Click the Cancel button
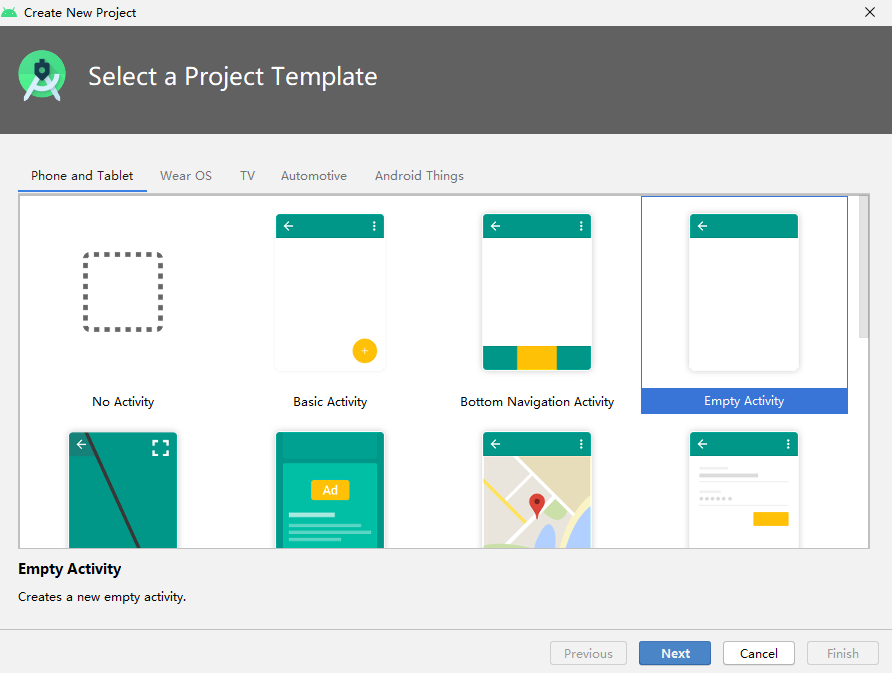 [x=759, y=653]
